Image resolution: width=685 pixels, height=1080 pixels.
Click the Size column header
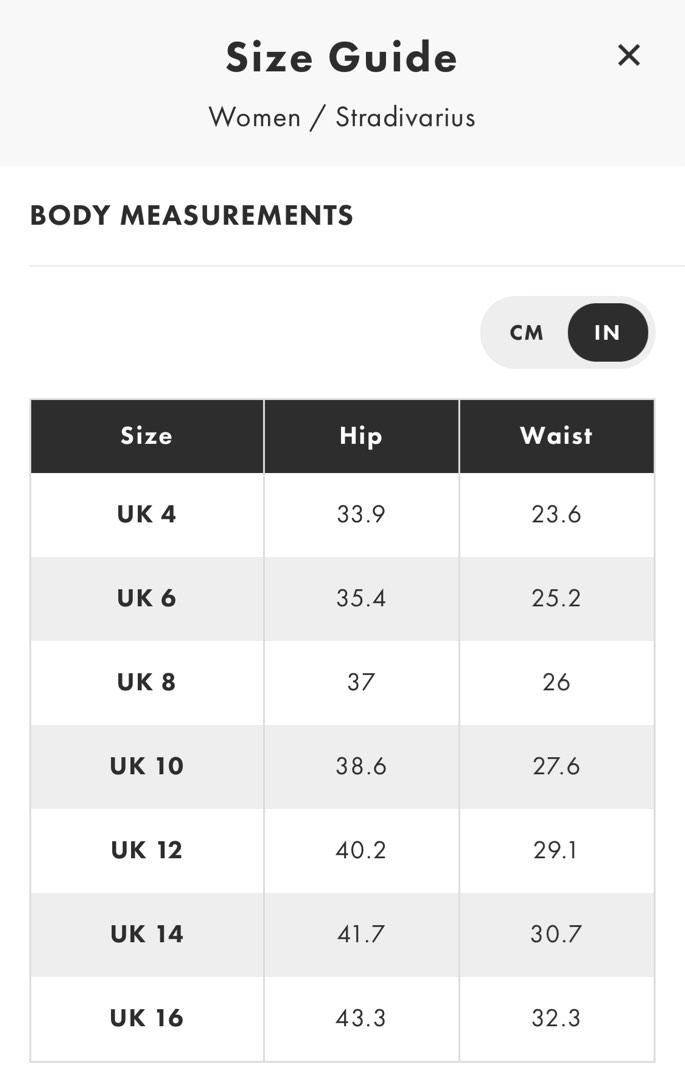[x=147, y=436]
